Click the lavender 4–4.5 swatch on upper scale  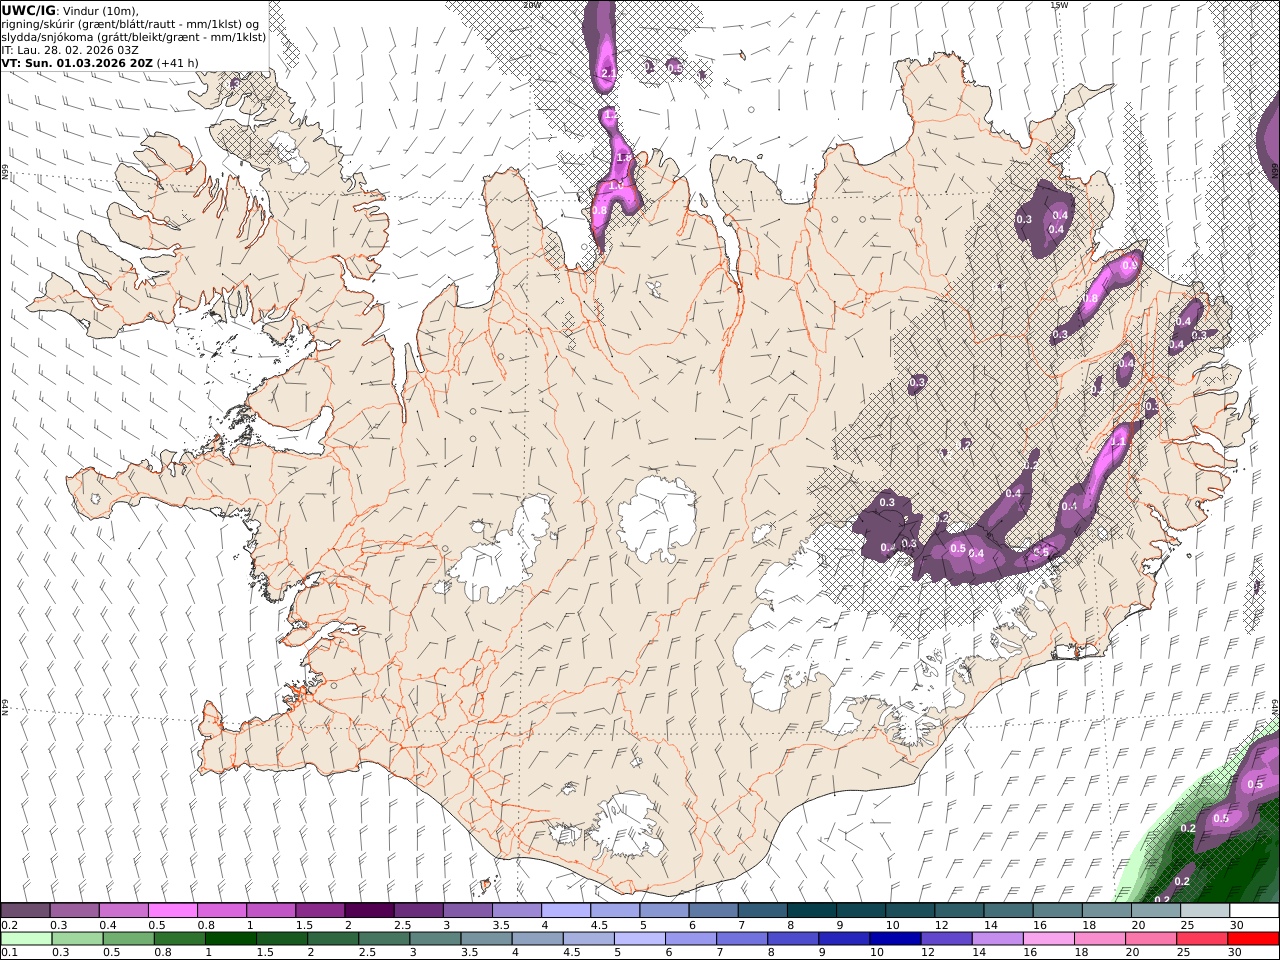point(565,911)
